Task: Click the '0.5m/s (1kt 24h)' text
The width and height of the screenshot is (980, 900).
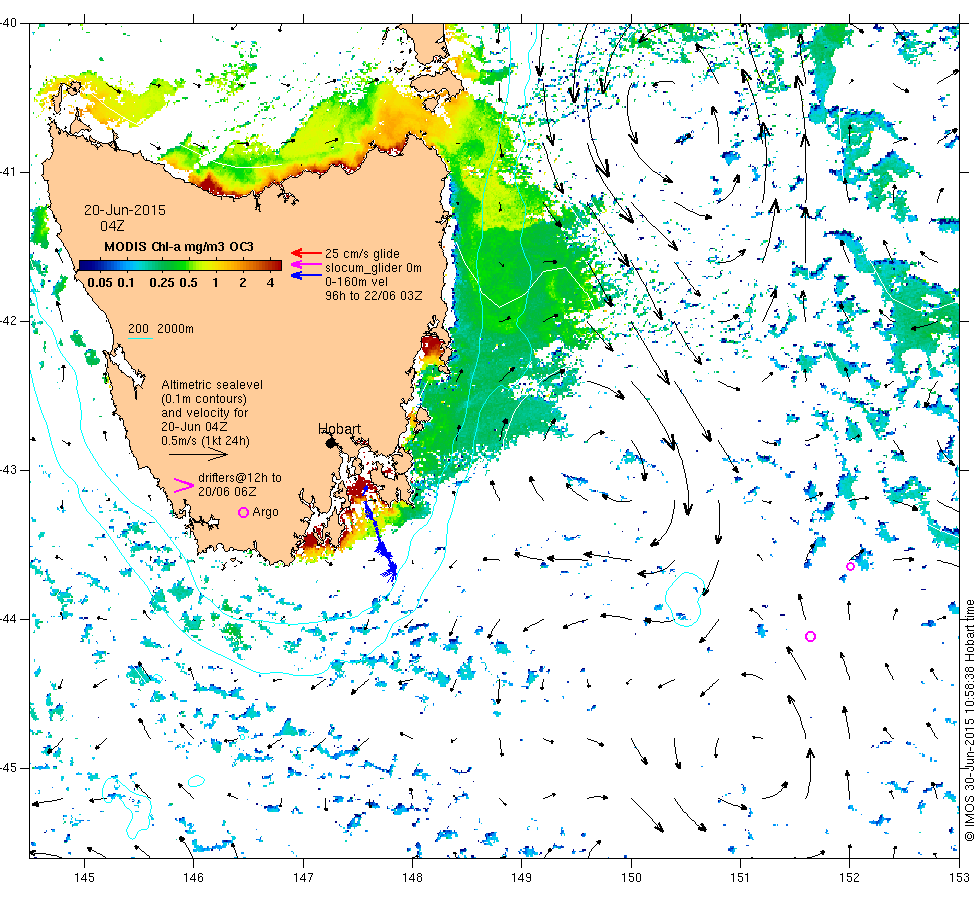Action: point(205,441)
